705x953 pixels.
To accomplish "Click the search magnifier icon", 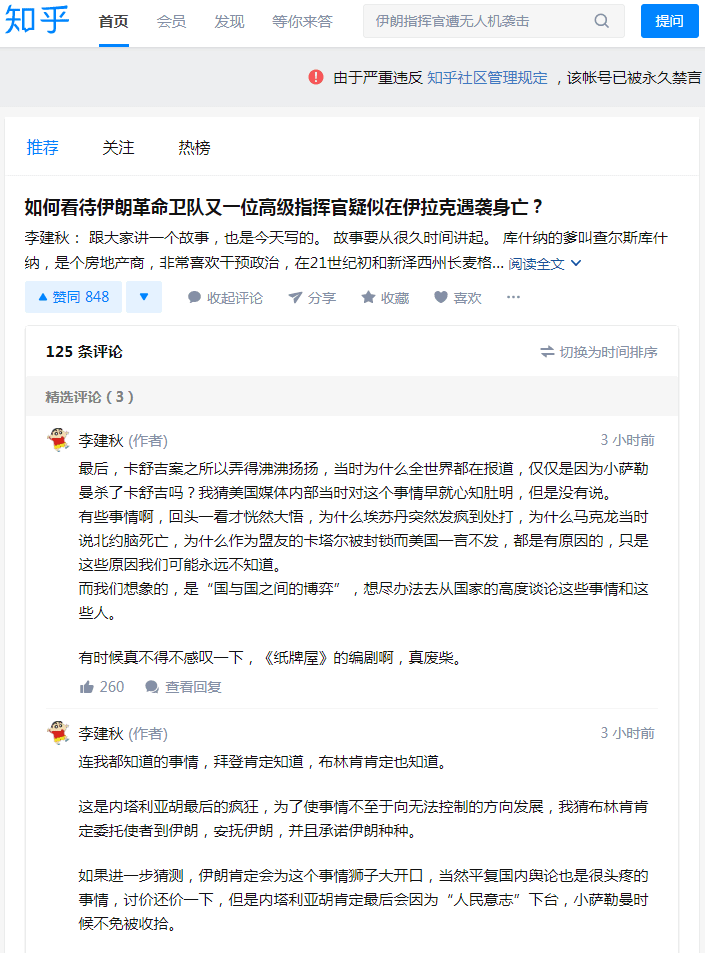I will pos(601,21).
